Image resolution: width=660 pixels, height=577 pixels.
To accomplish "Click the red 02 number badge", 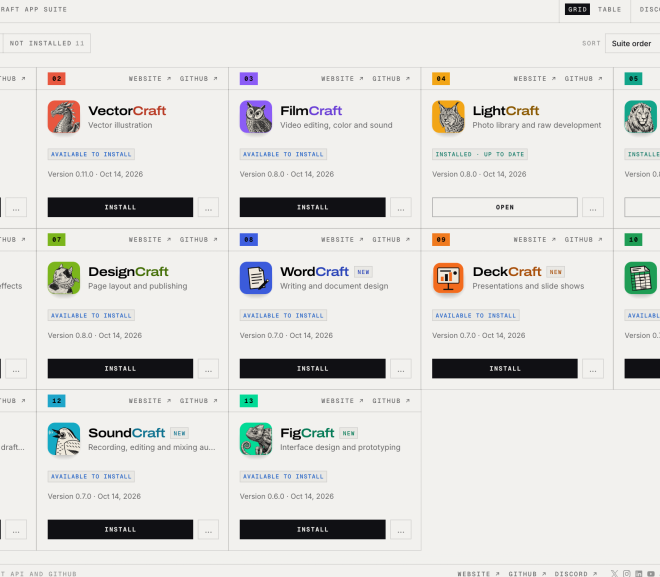I will pos(56,79).
